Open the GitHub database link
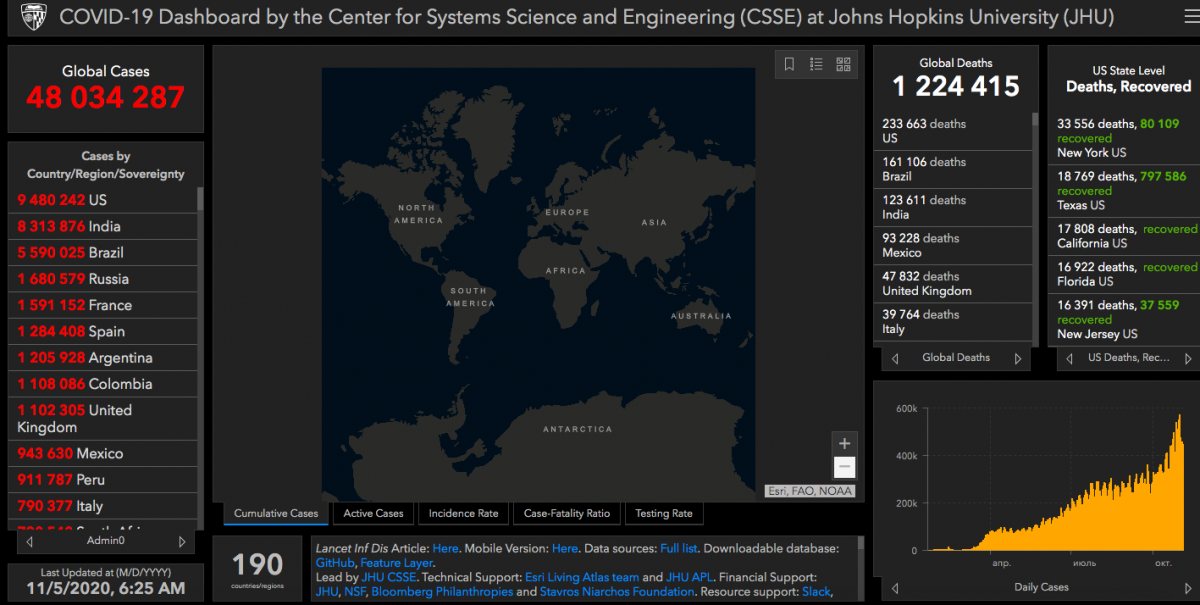Viewport: 1200px width, 605px height. [x=335, y=563]
